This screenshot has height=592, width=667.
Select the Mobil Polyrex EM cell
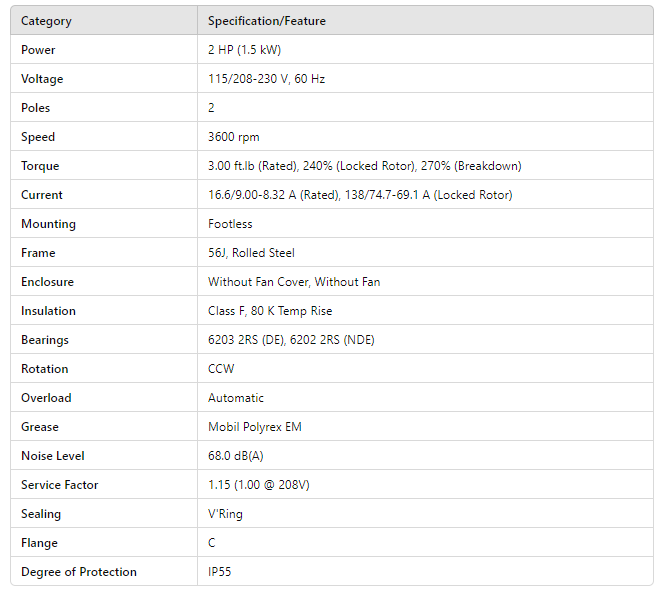[254, 427]
